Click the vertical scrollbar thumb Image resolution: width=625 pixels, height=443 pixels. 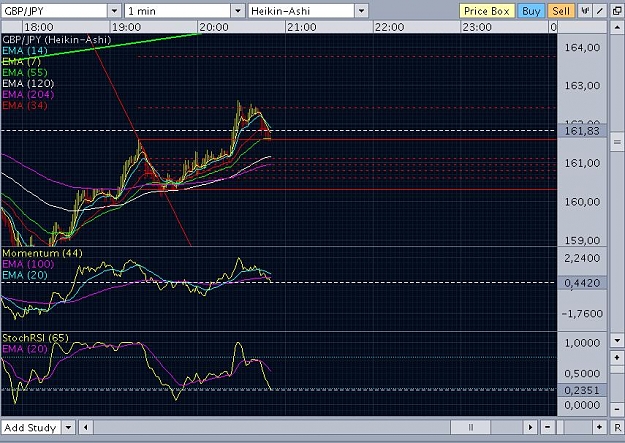(x=617, y=142)
